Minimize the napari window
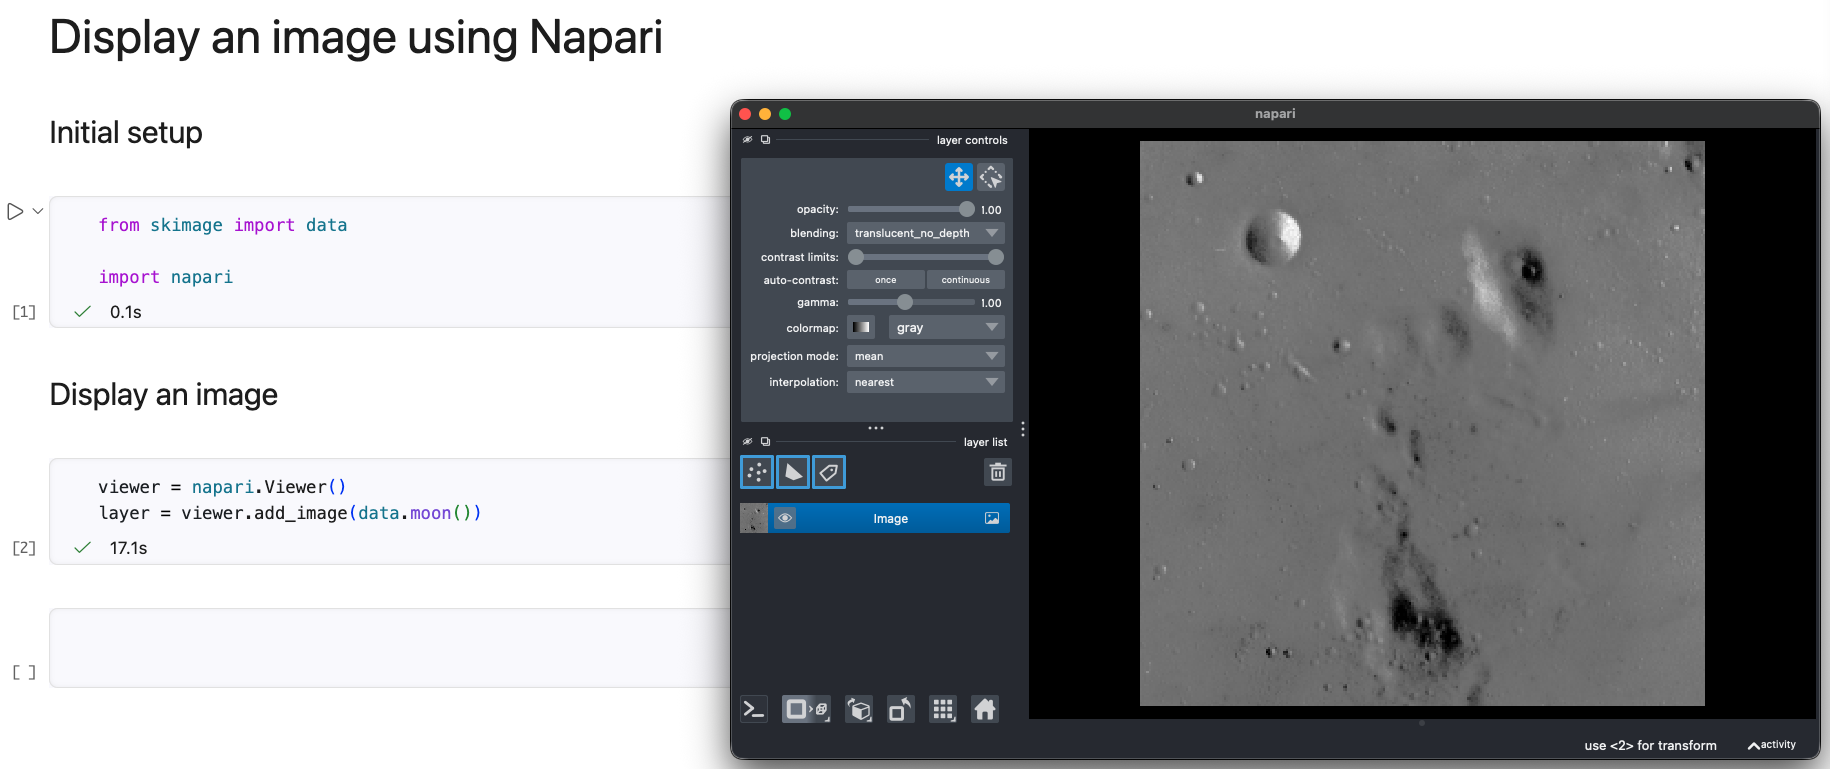The image size is (1830, 769). pos(765,114)
